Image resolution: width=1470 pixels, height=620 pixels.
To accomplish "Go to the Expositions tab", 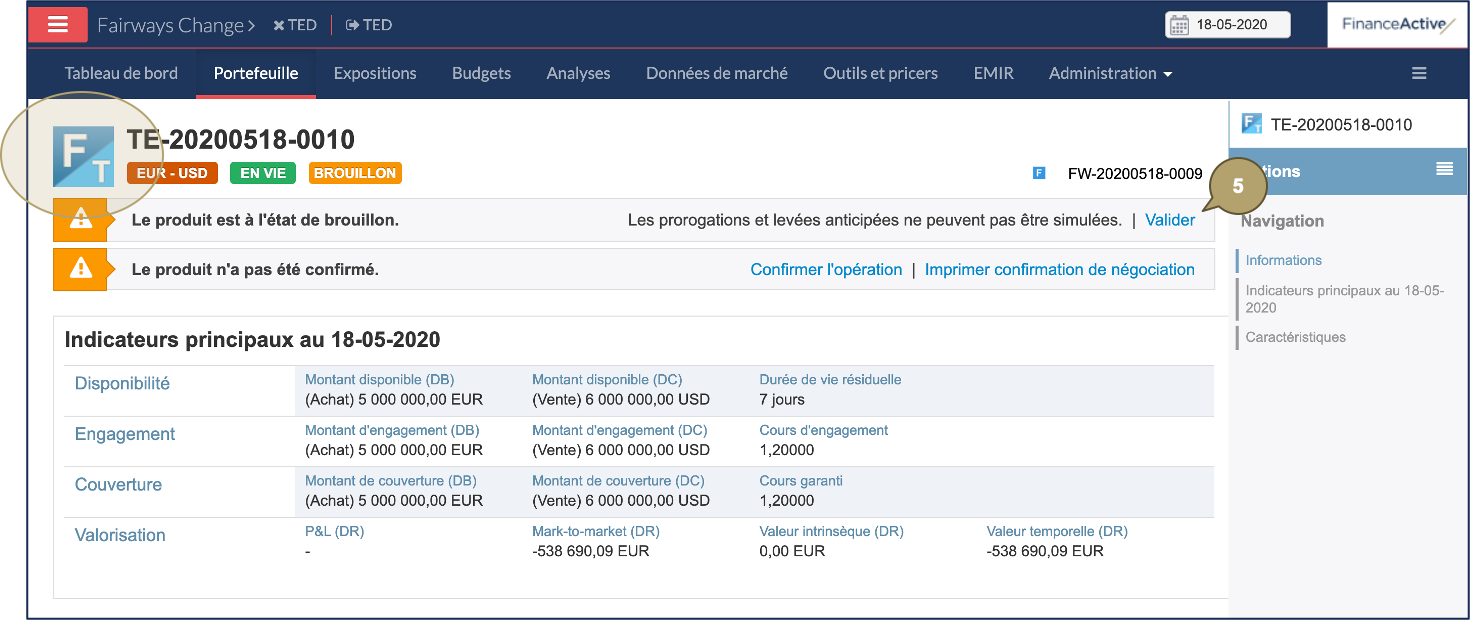I will (x=375, y=73).
